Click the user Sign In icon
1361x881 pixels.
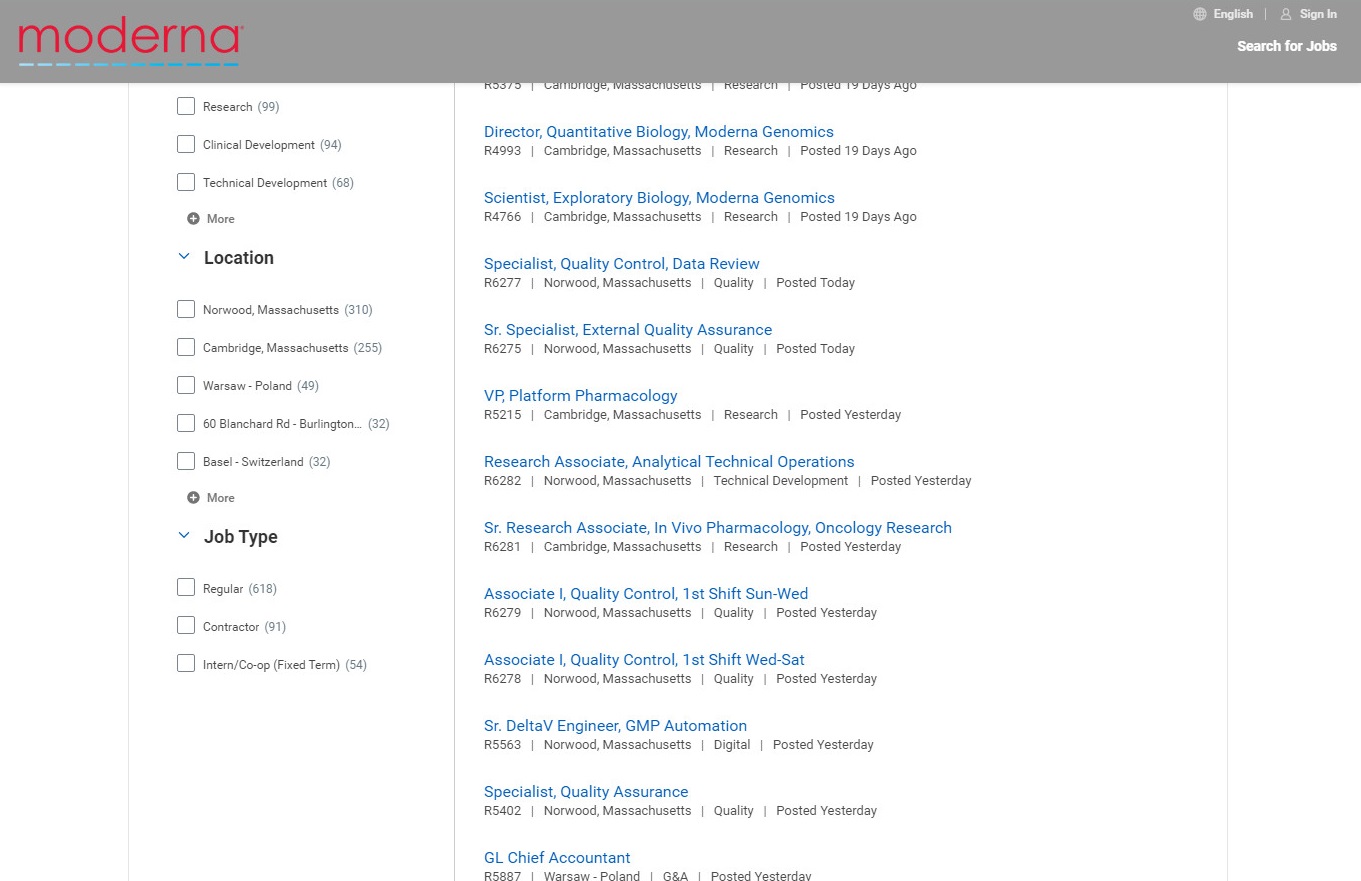[x=1286, y=14]
